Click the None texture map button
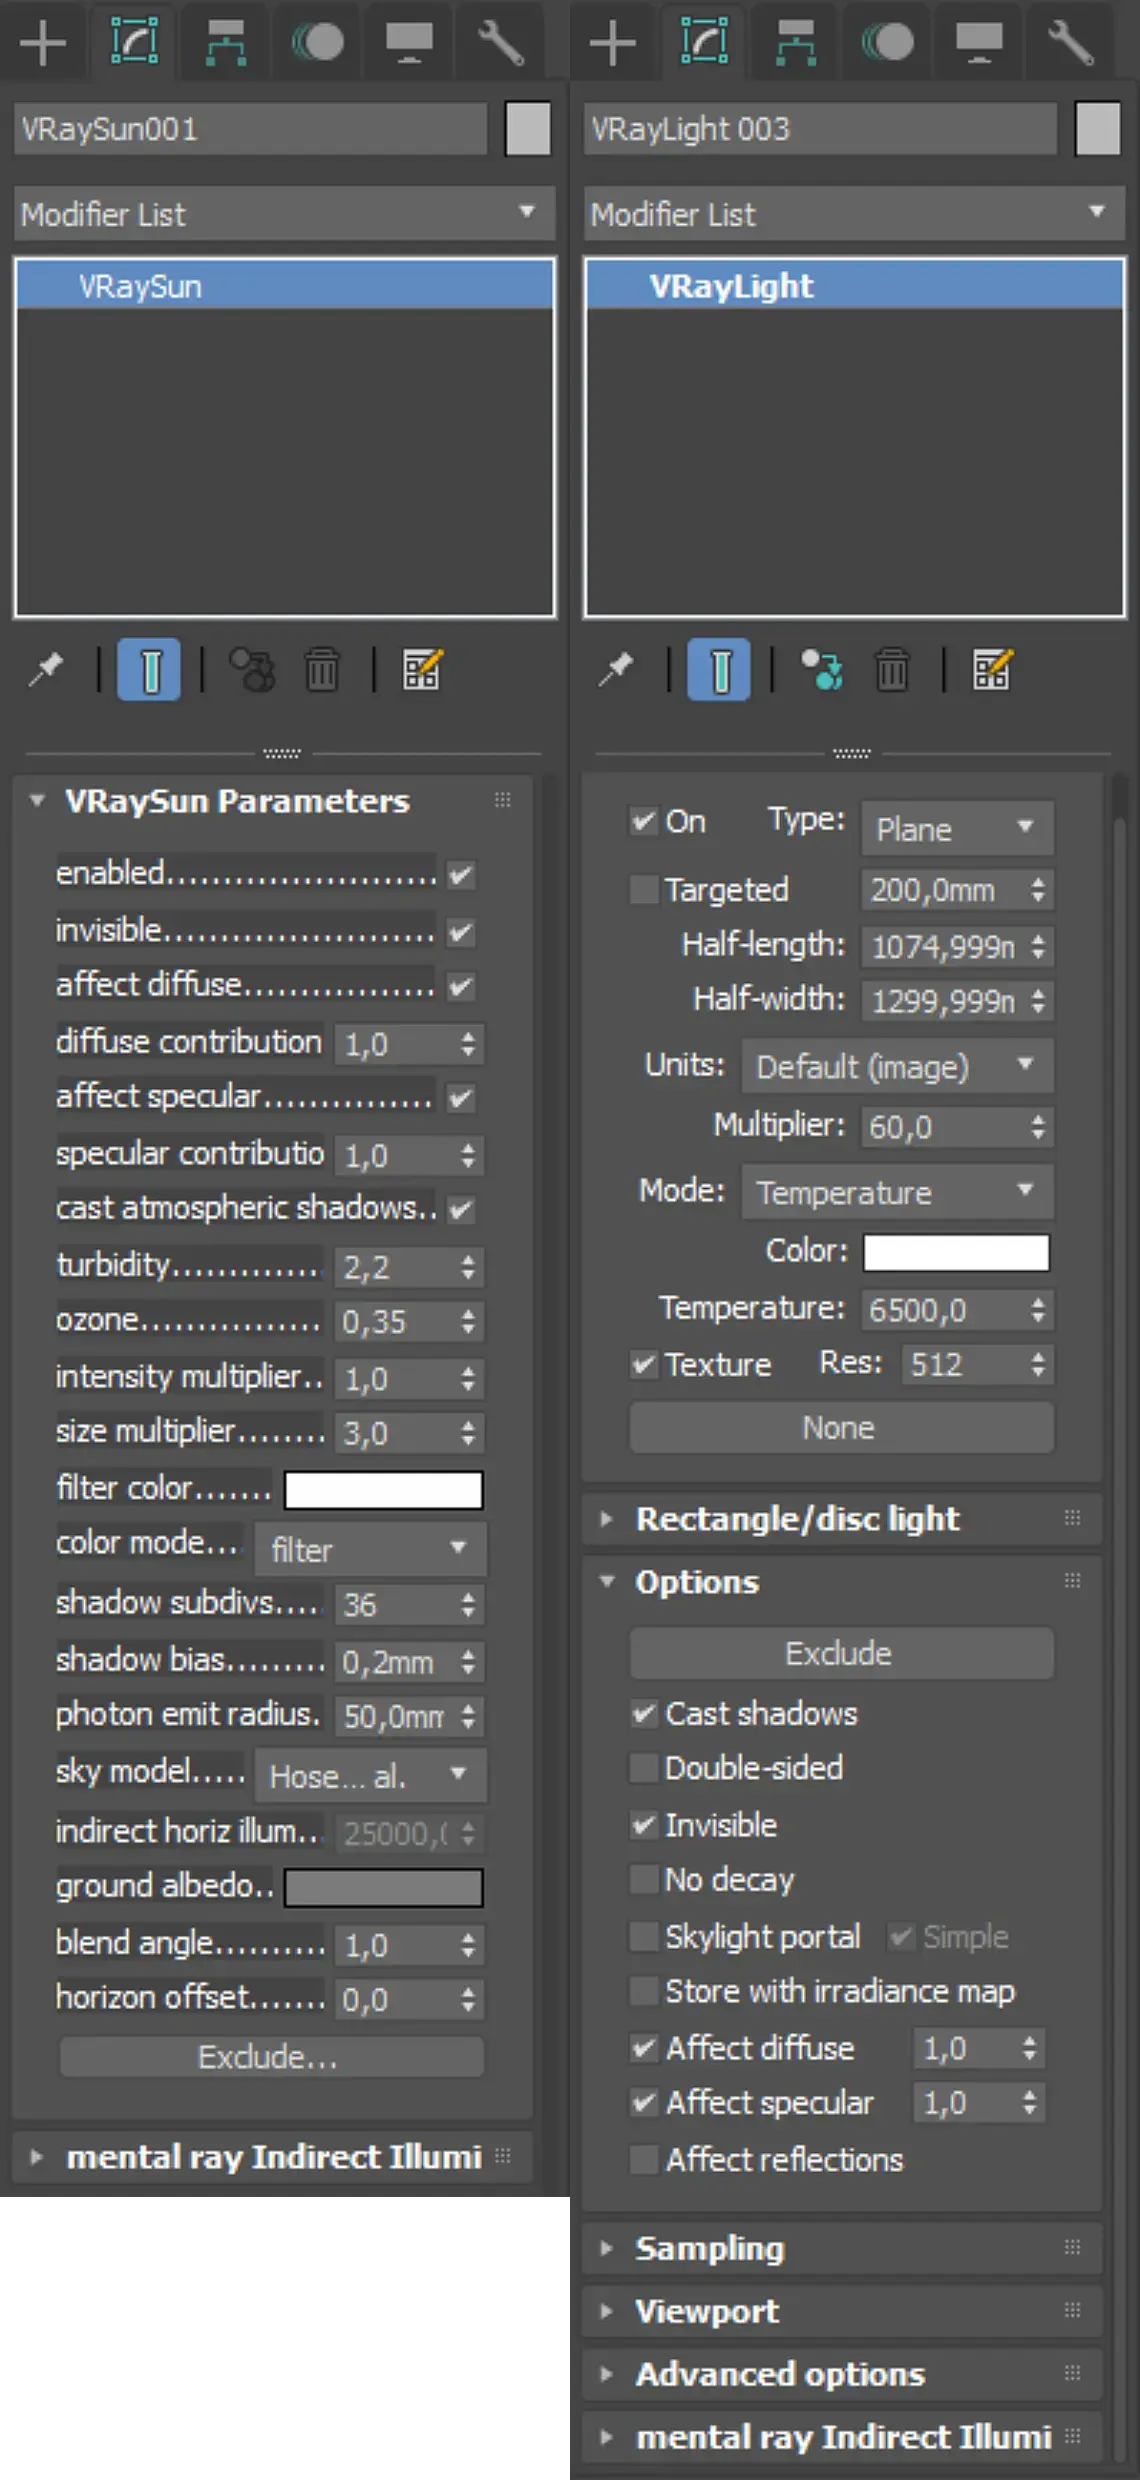1140x2480 pixels. click(840, 1428)
